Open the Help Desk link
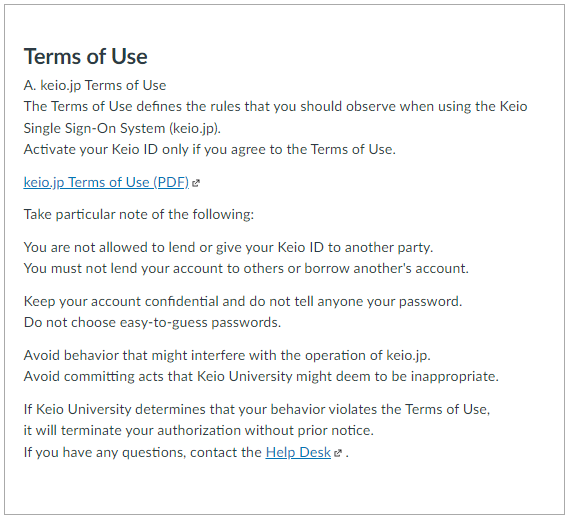This screenshot has height=517, width=569. point(298,452)
